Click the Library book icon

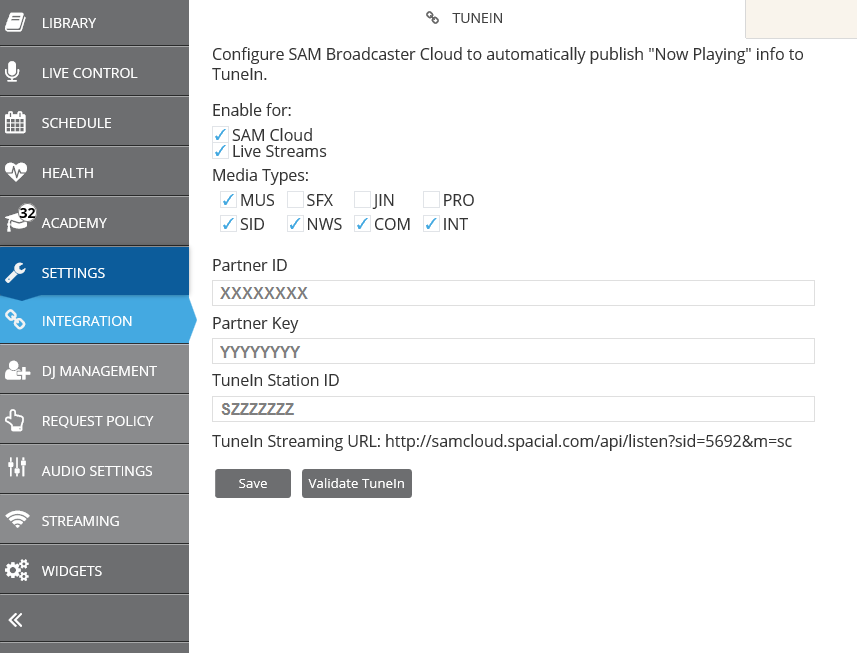pyautogui.click(x=15, y=22)
